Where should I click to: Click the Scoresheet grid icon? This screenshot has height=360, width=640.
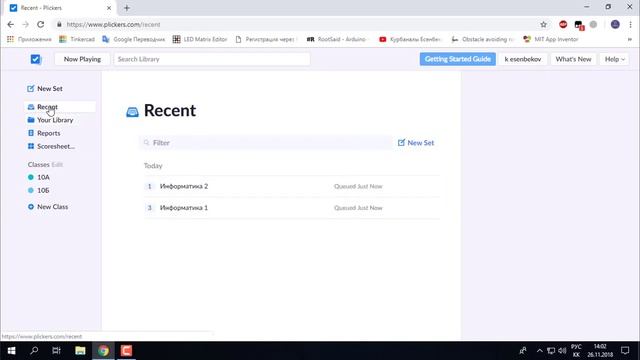click(31, 146)
